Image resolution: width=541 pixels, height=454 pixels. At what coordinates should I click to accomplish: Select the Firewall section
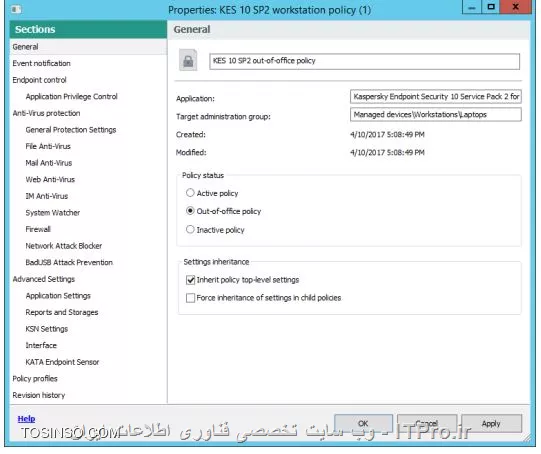coord(38,229)
